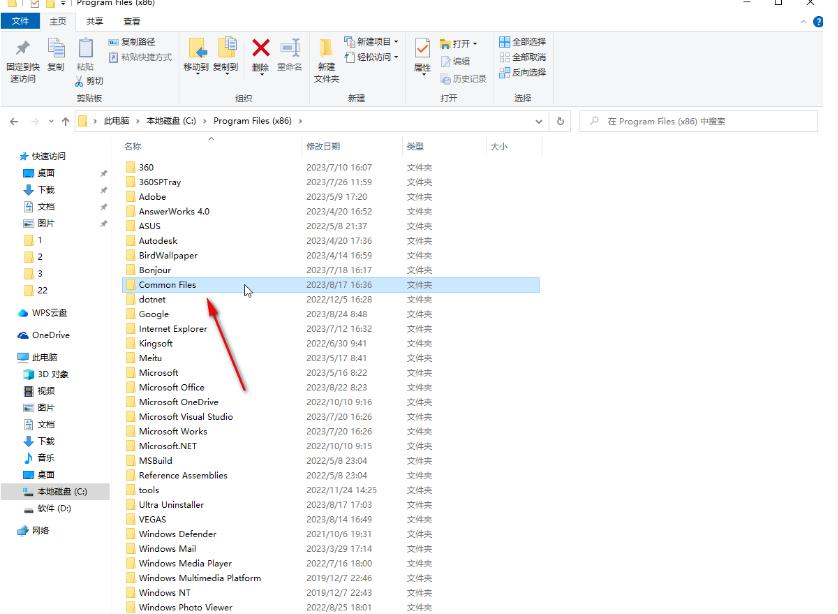Screen dimensions: 838x614
Task: Sort by the Name column header
Action: pyautogui.click(x=133, y=146)
